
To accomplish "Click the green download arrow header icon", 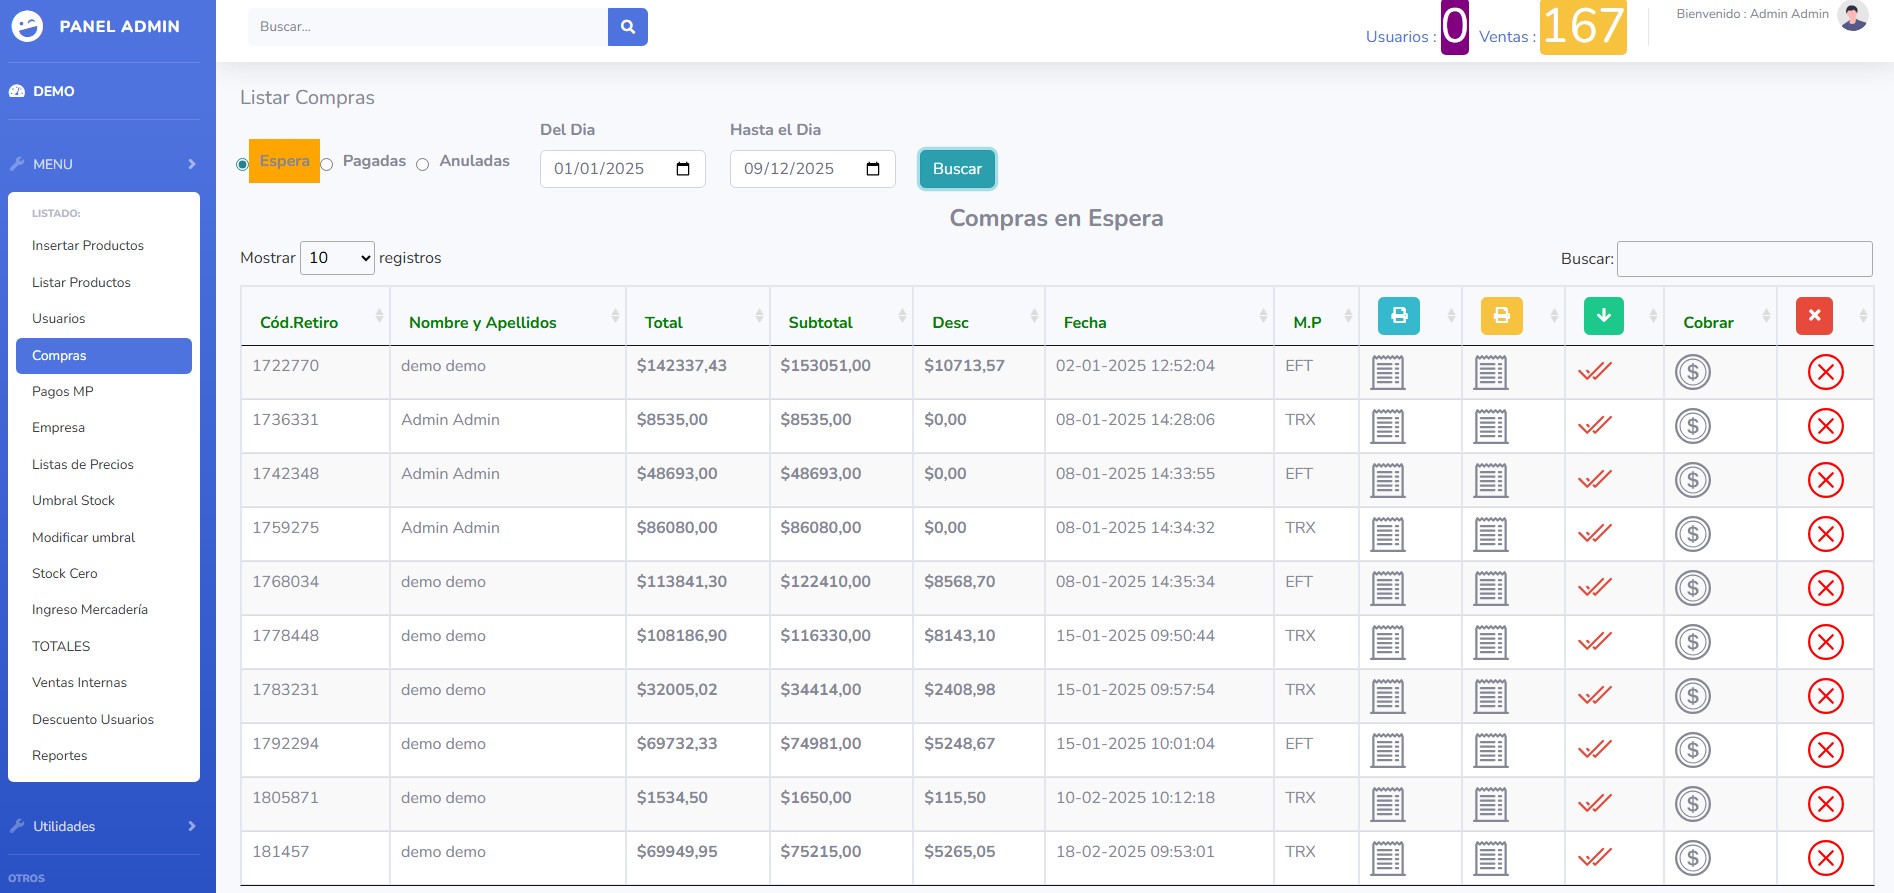I will (1603, 316).
